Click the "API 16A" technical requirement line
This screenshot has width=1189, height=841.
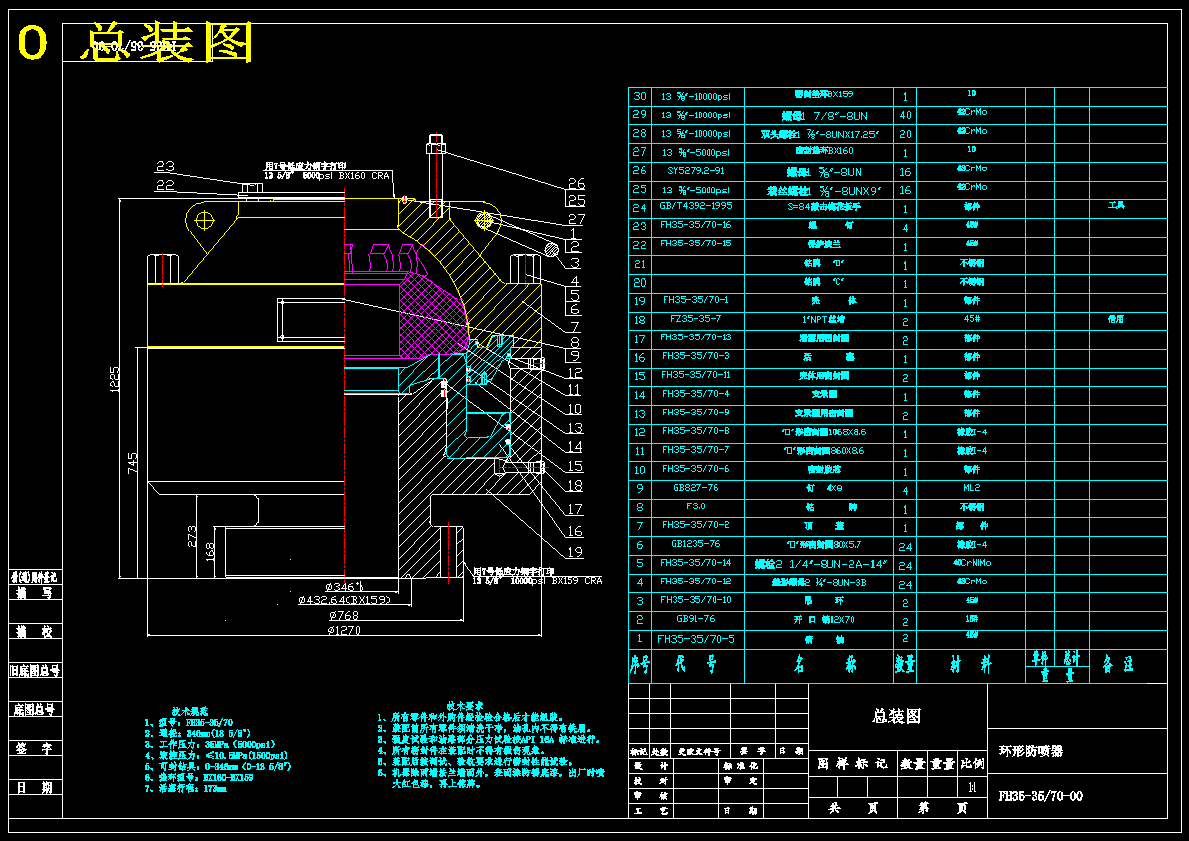489,739
